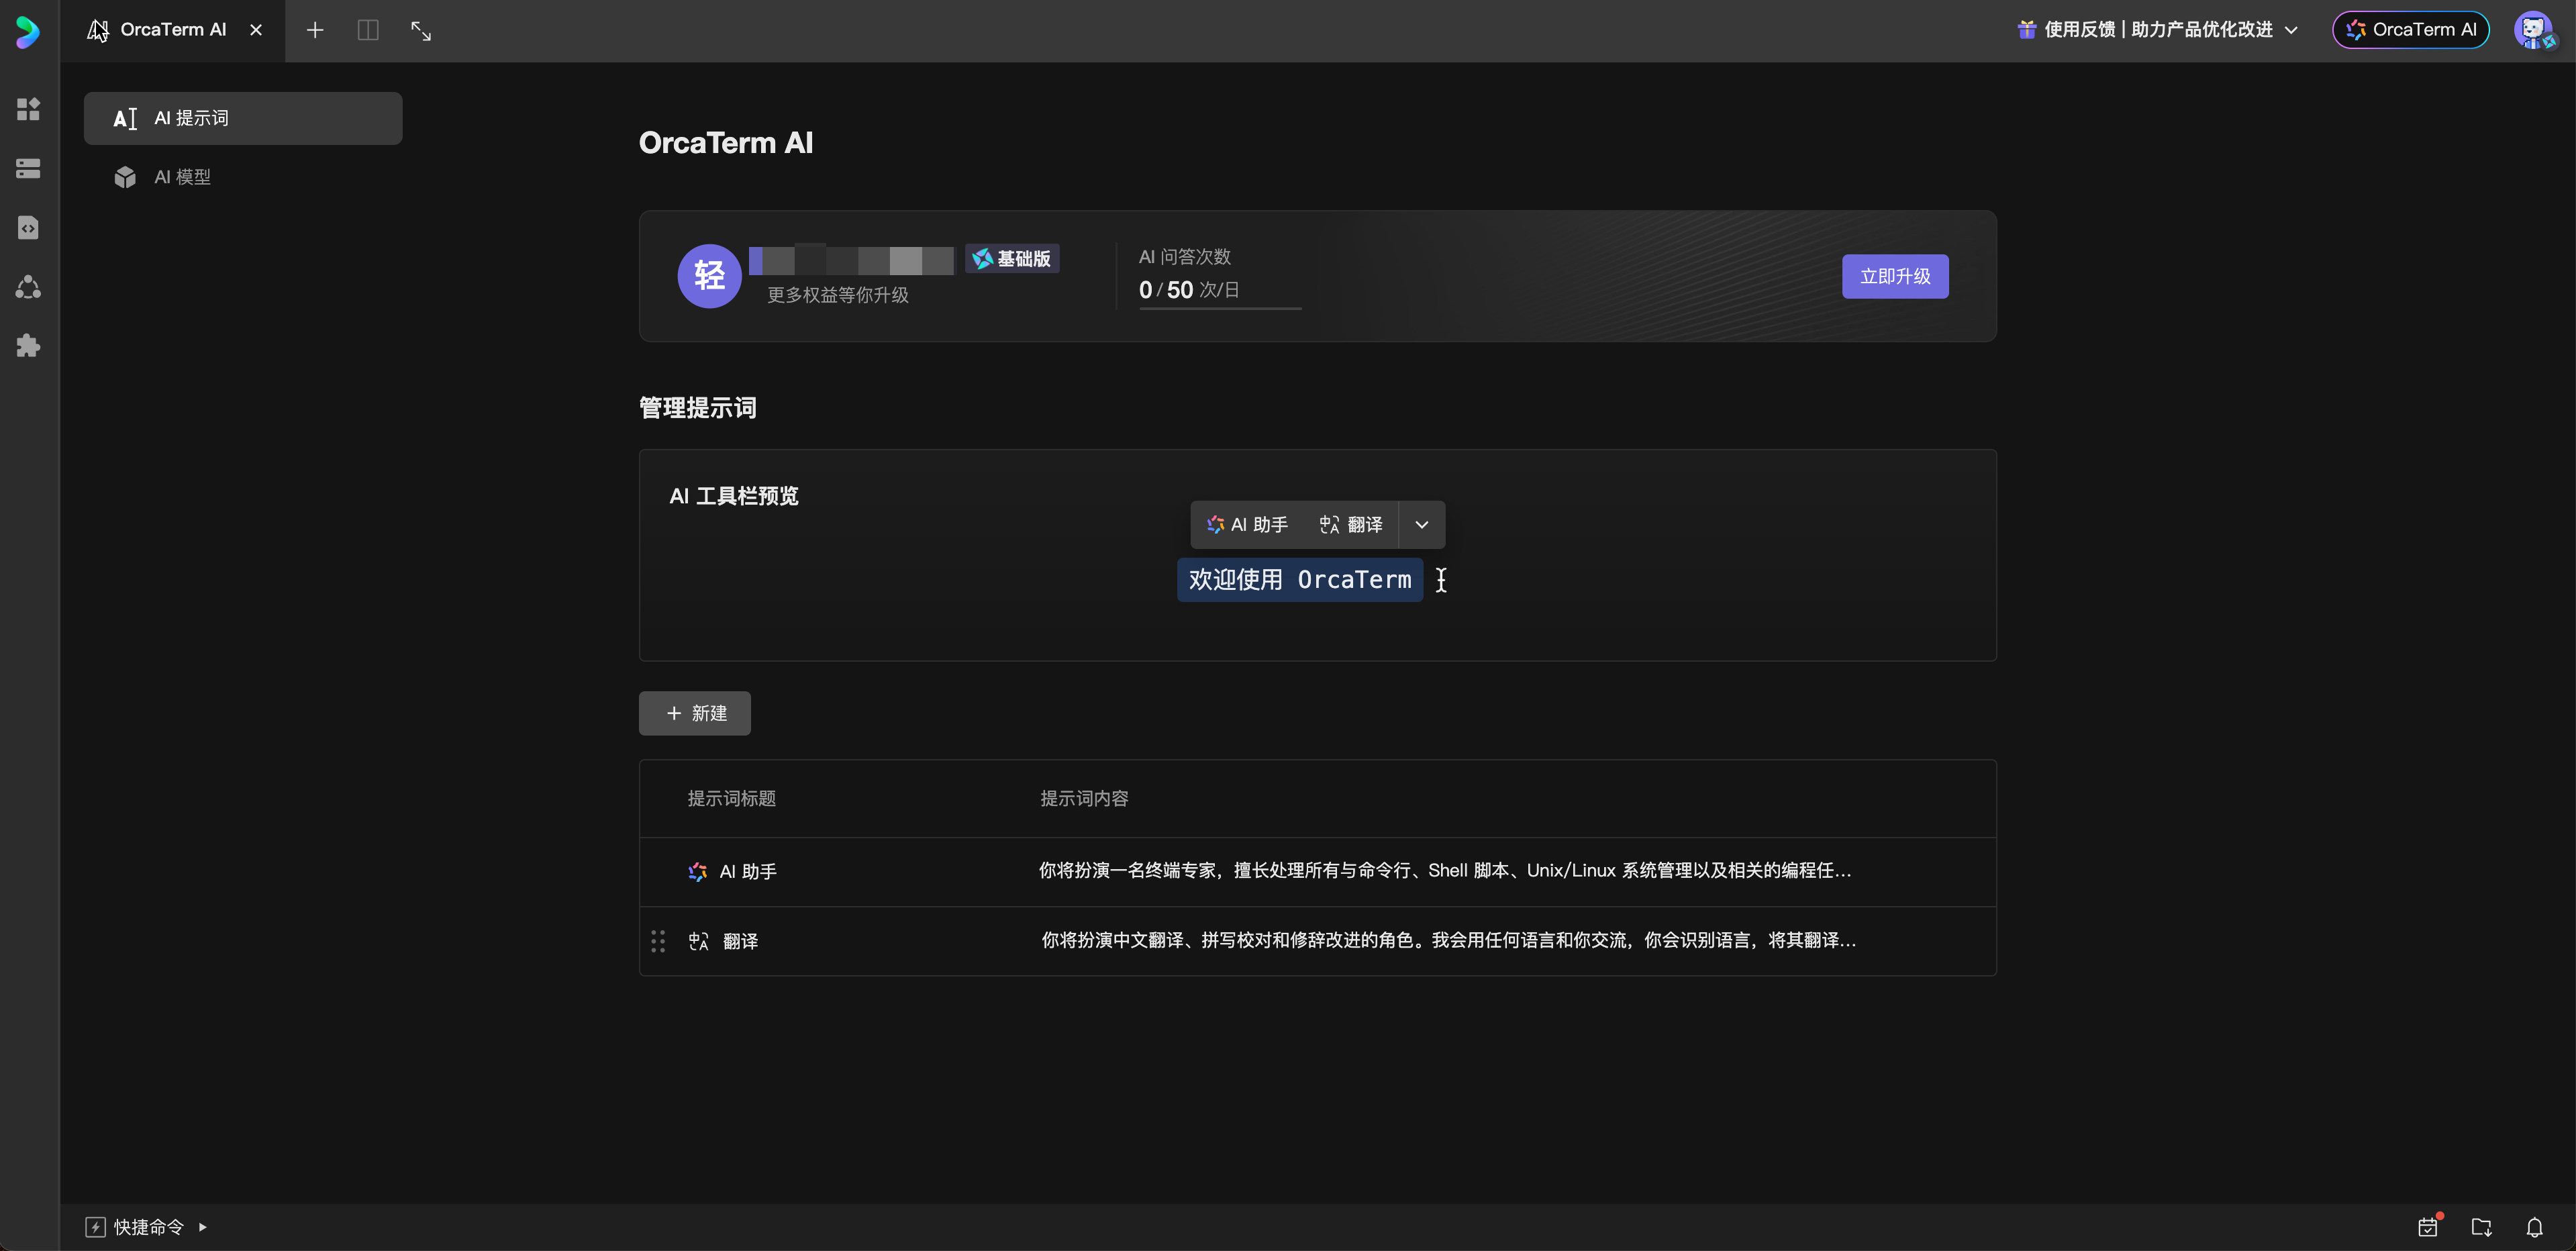Click the split pane layout icon
The height and width of the screenshot is (1251, 2576).
[x=368, y=30]
